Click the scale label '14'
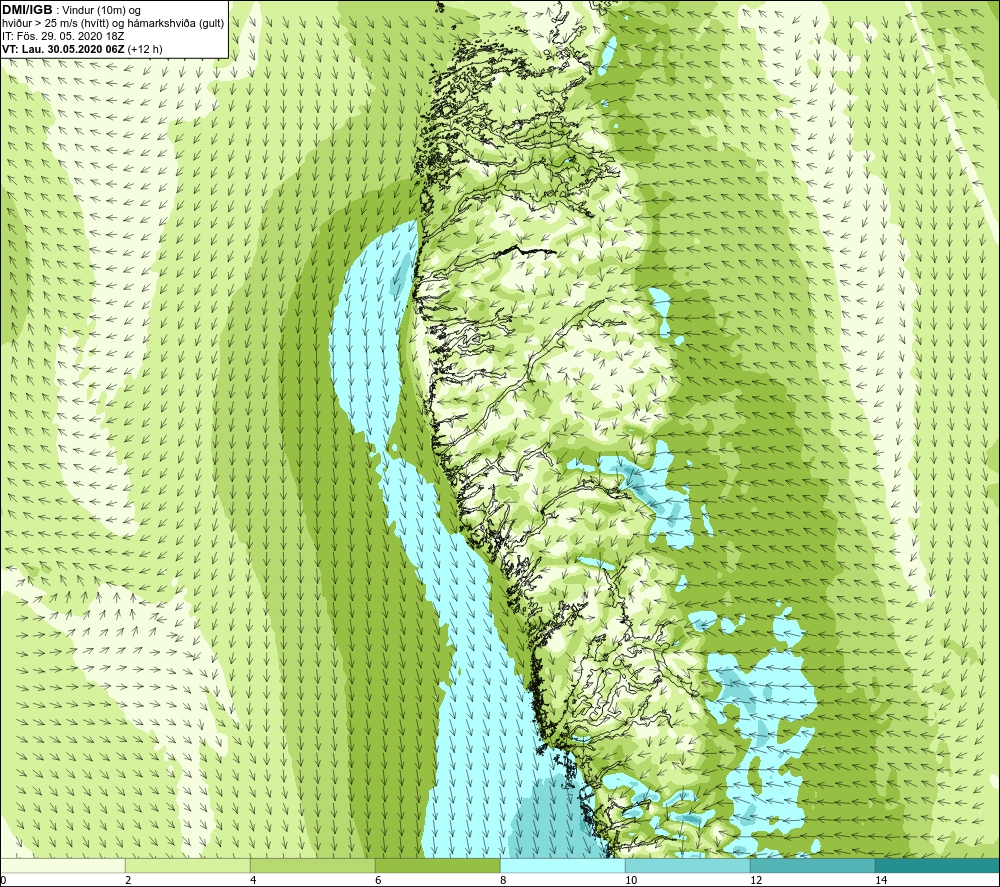 point(881,880)
